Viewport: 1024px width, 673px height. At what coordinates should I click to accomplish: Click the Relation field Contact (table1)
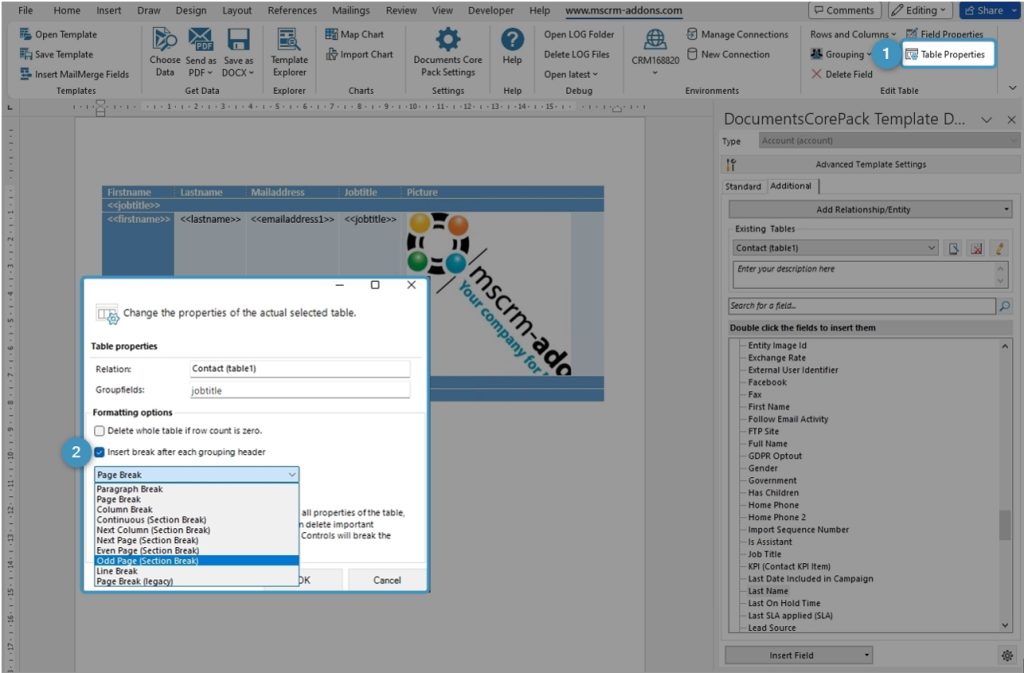pyautogui.click(x=300, y=369)
